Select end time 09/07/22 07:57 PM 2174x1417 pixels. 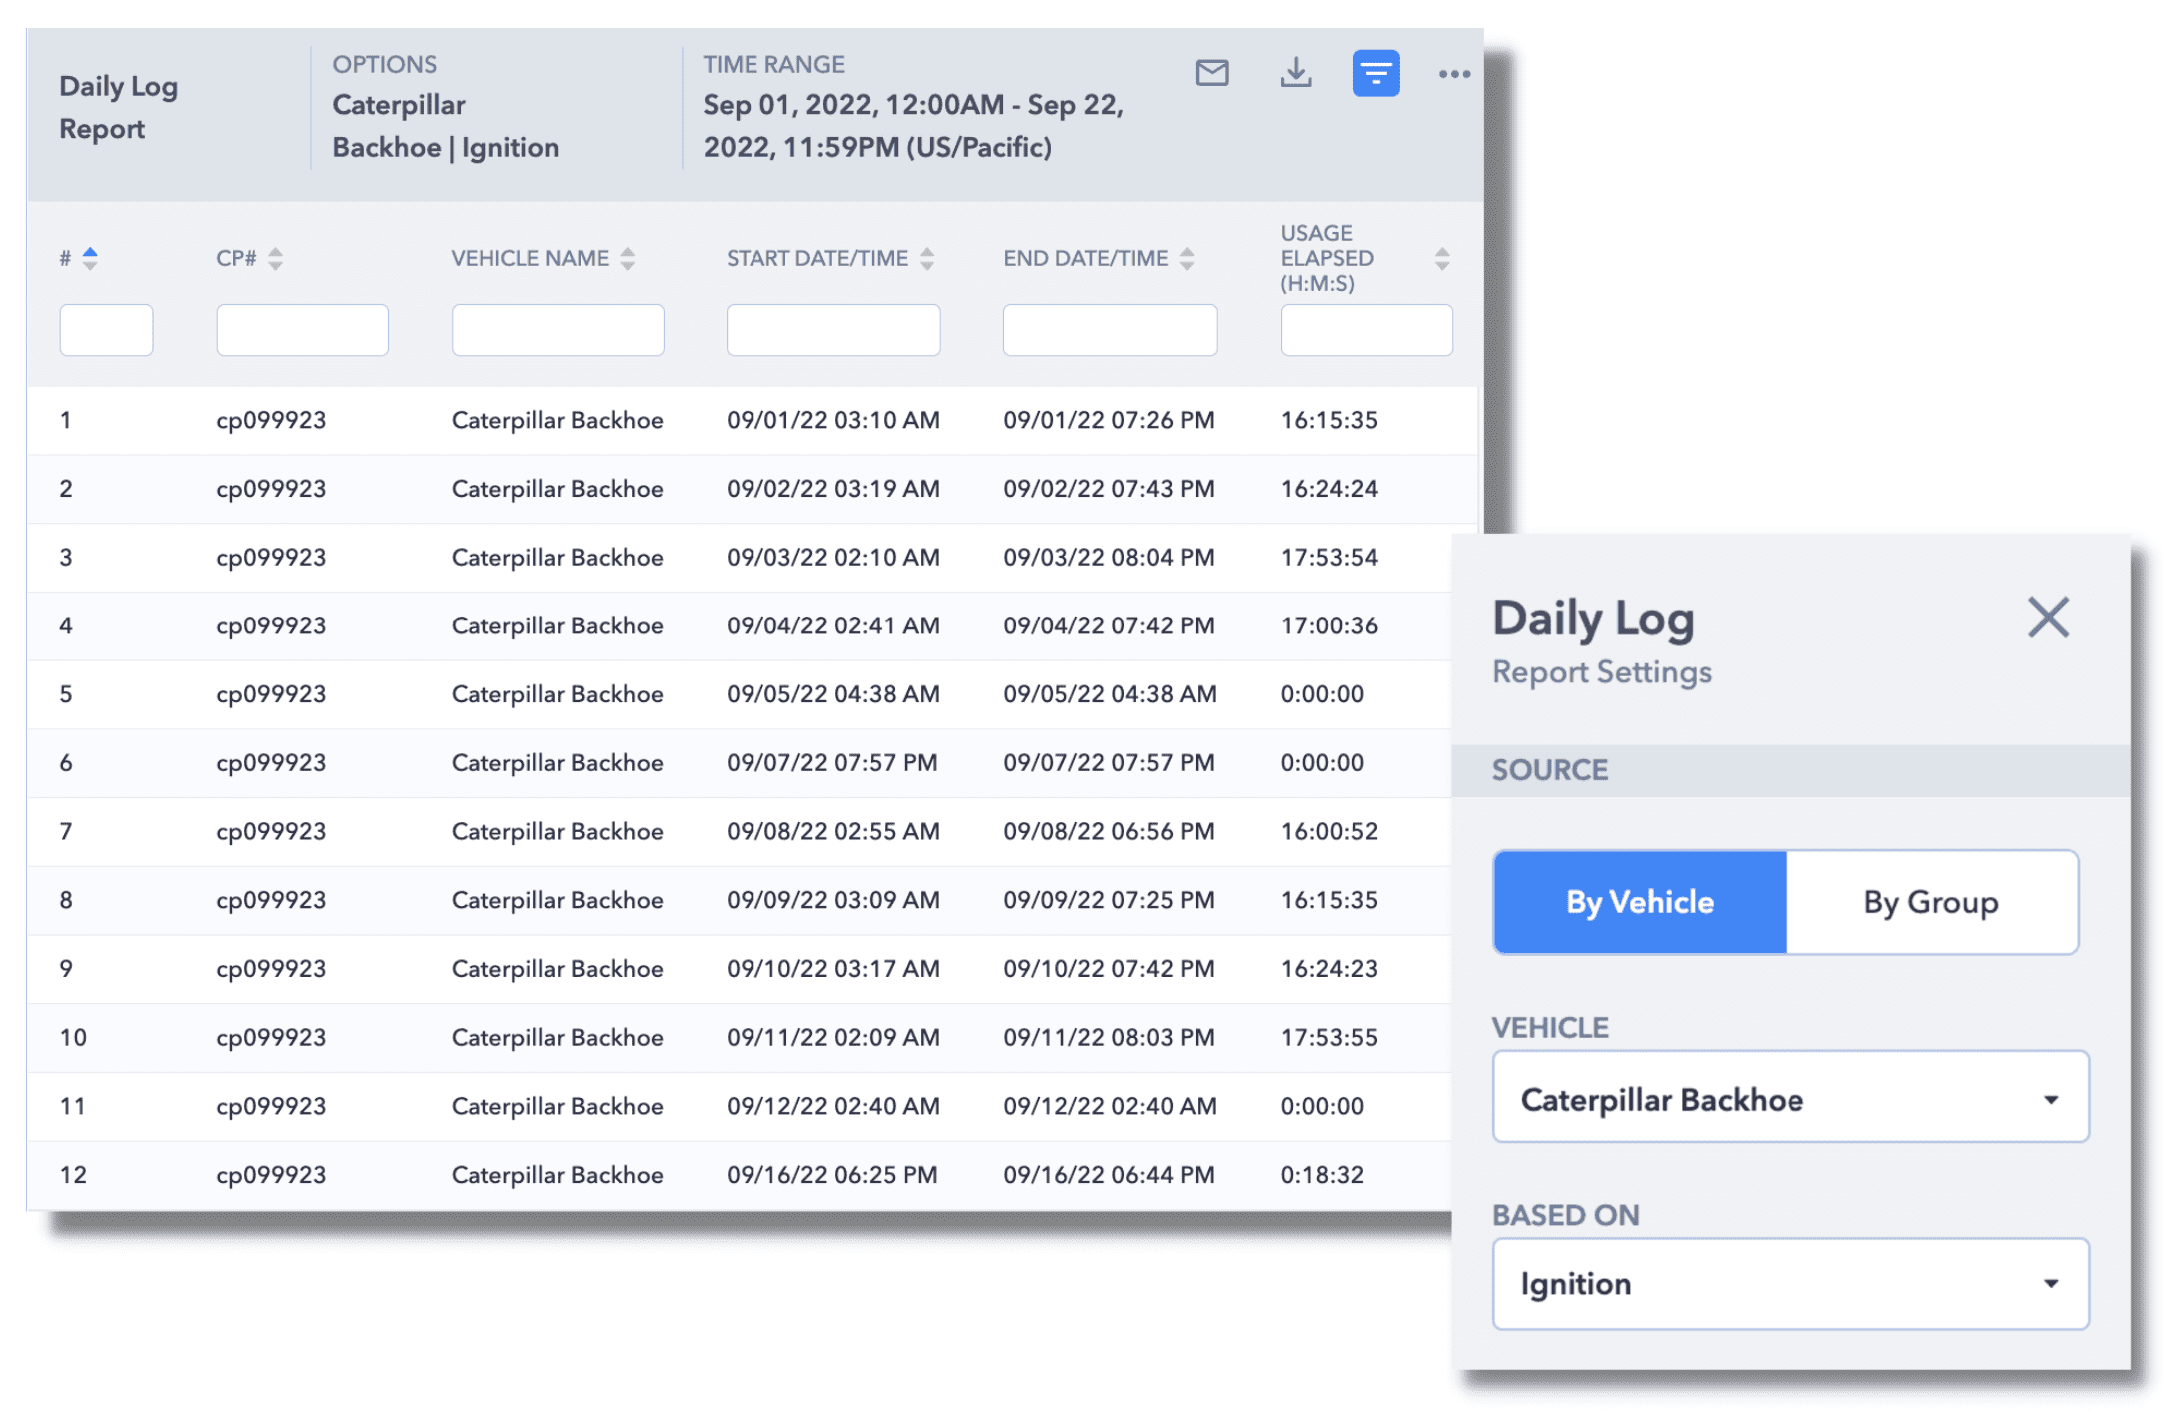[1109, 763]
